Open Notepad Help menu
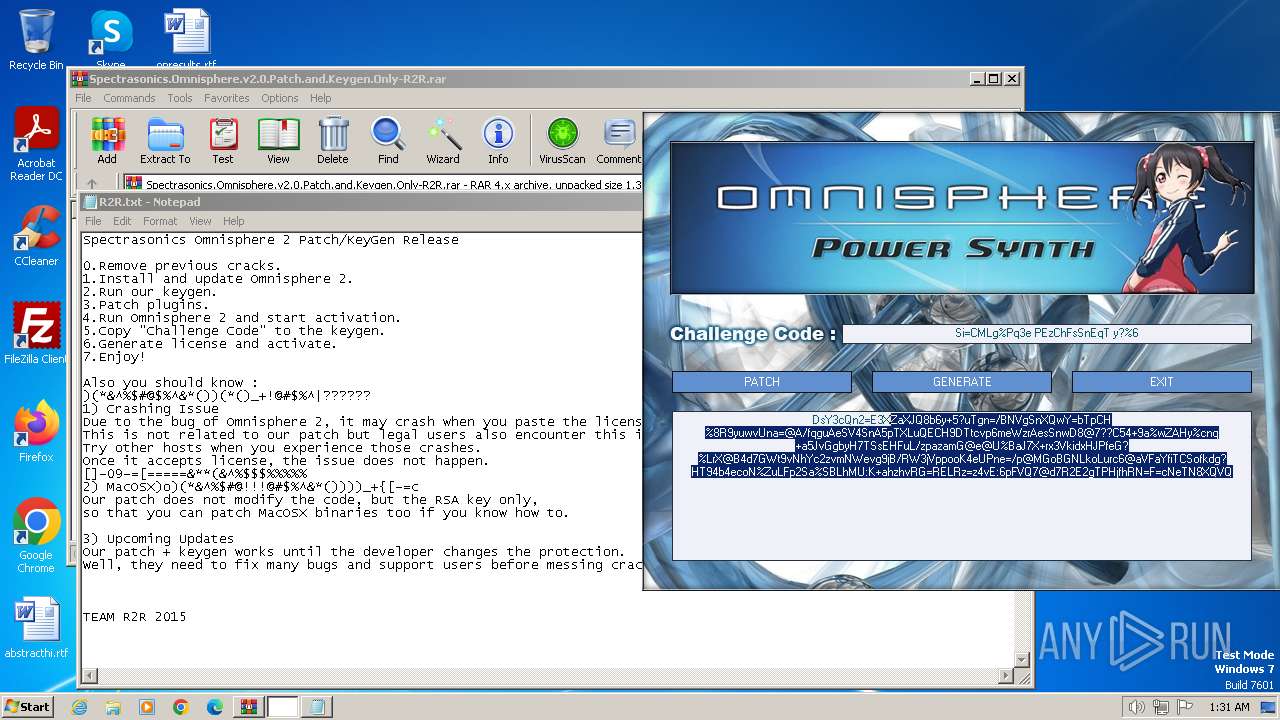 233,221
